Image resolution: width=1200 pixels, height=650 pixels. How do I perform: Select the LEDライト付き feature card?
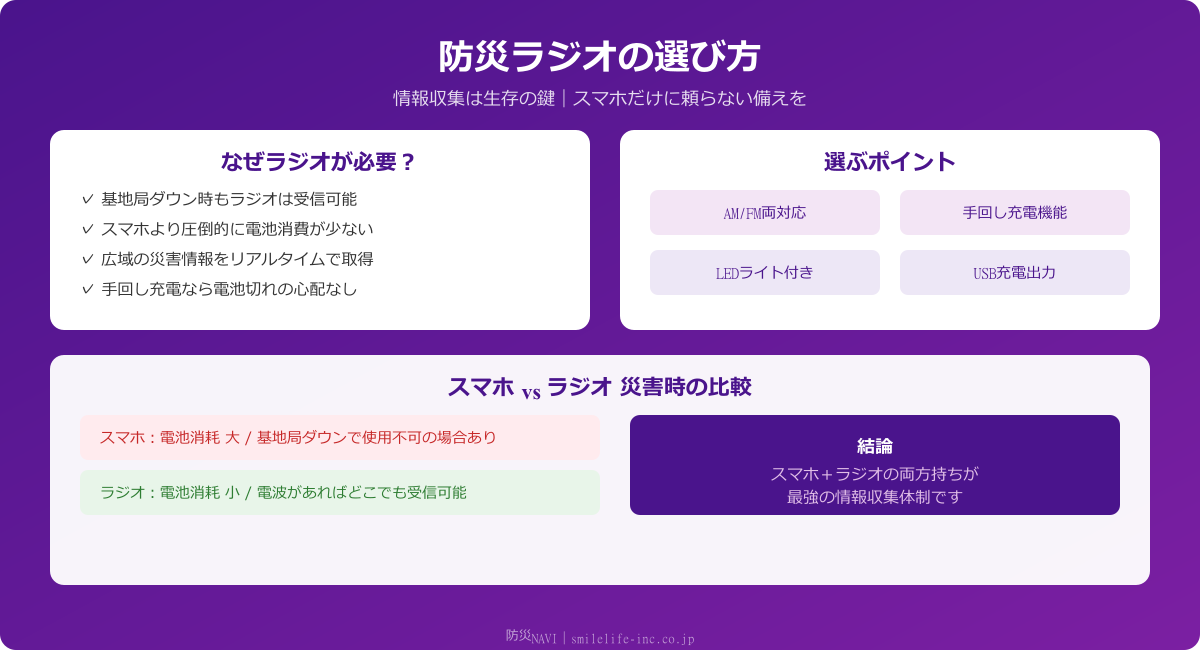[x=765, y=272]
